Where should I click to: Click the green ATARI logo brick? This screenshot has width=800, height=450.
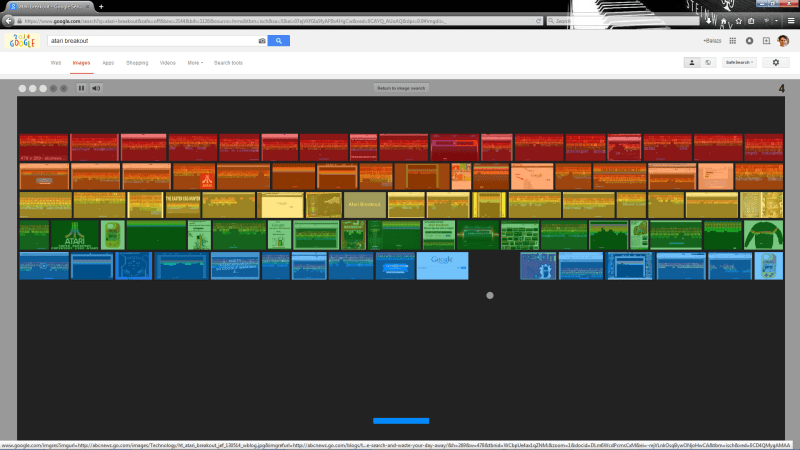click(x=75, y=235)
